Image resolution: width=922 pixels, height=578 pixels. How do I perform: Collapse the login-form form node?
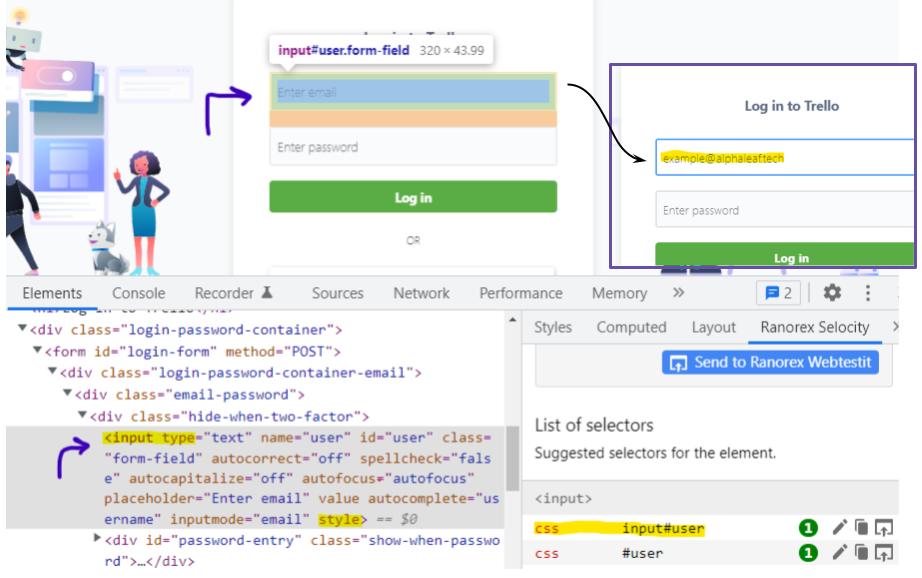click(38, 351)
